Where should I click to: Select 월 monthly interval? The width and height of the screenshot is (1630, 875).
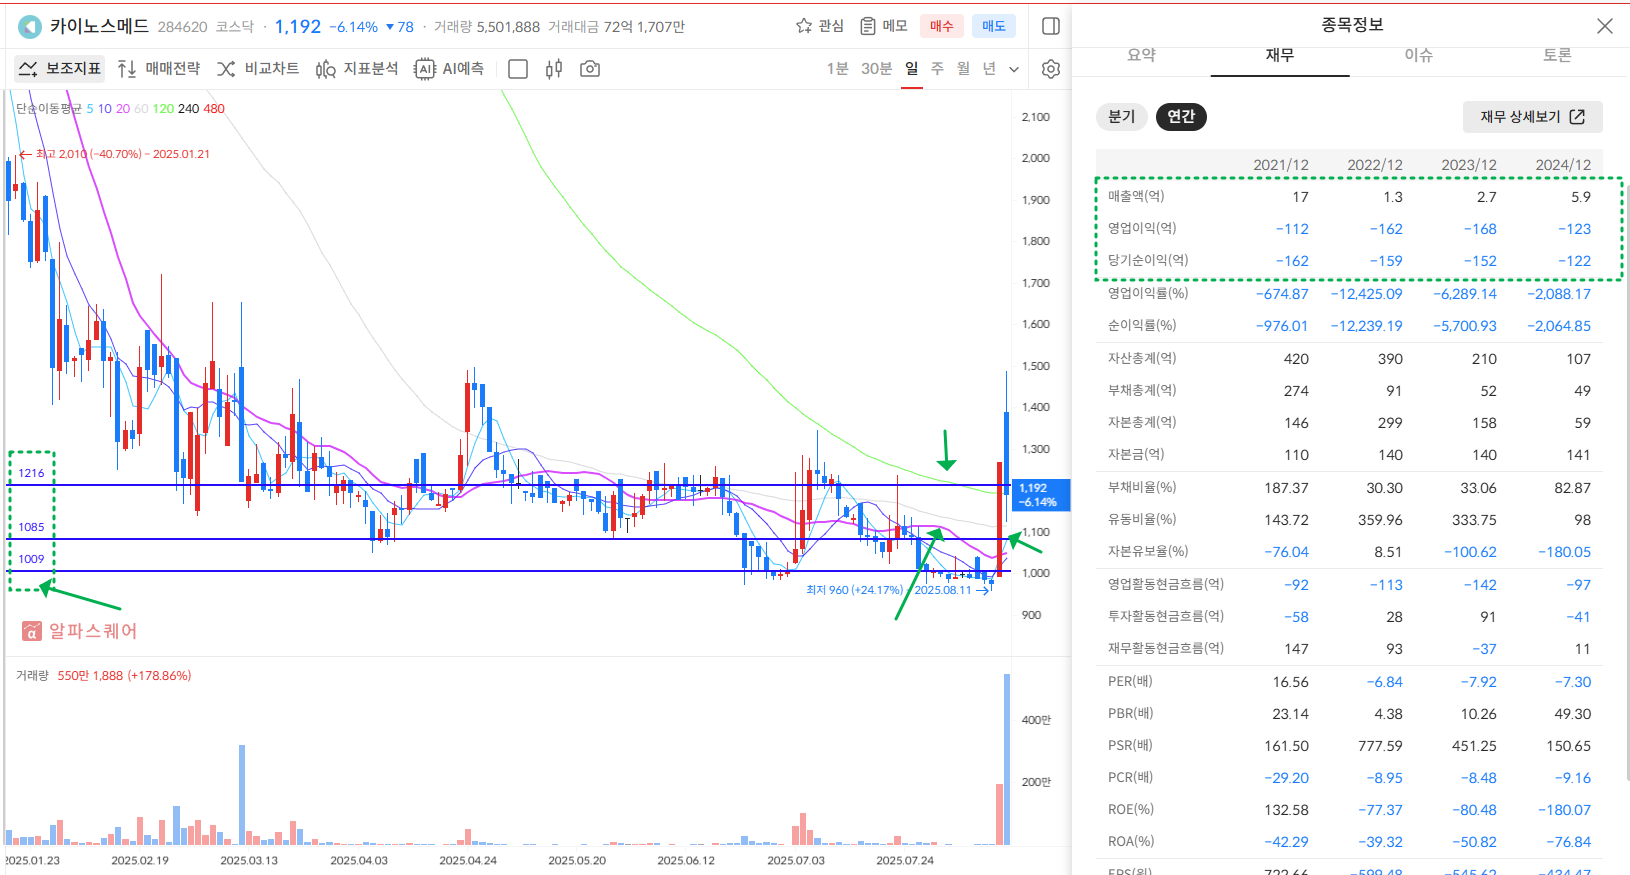coord(963,68)
